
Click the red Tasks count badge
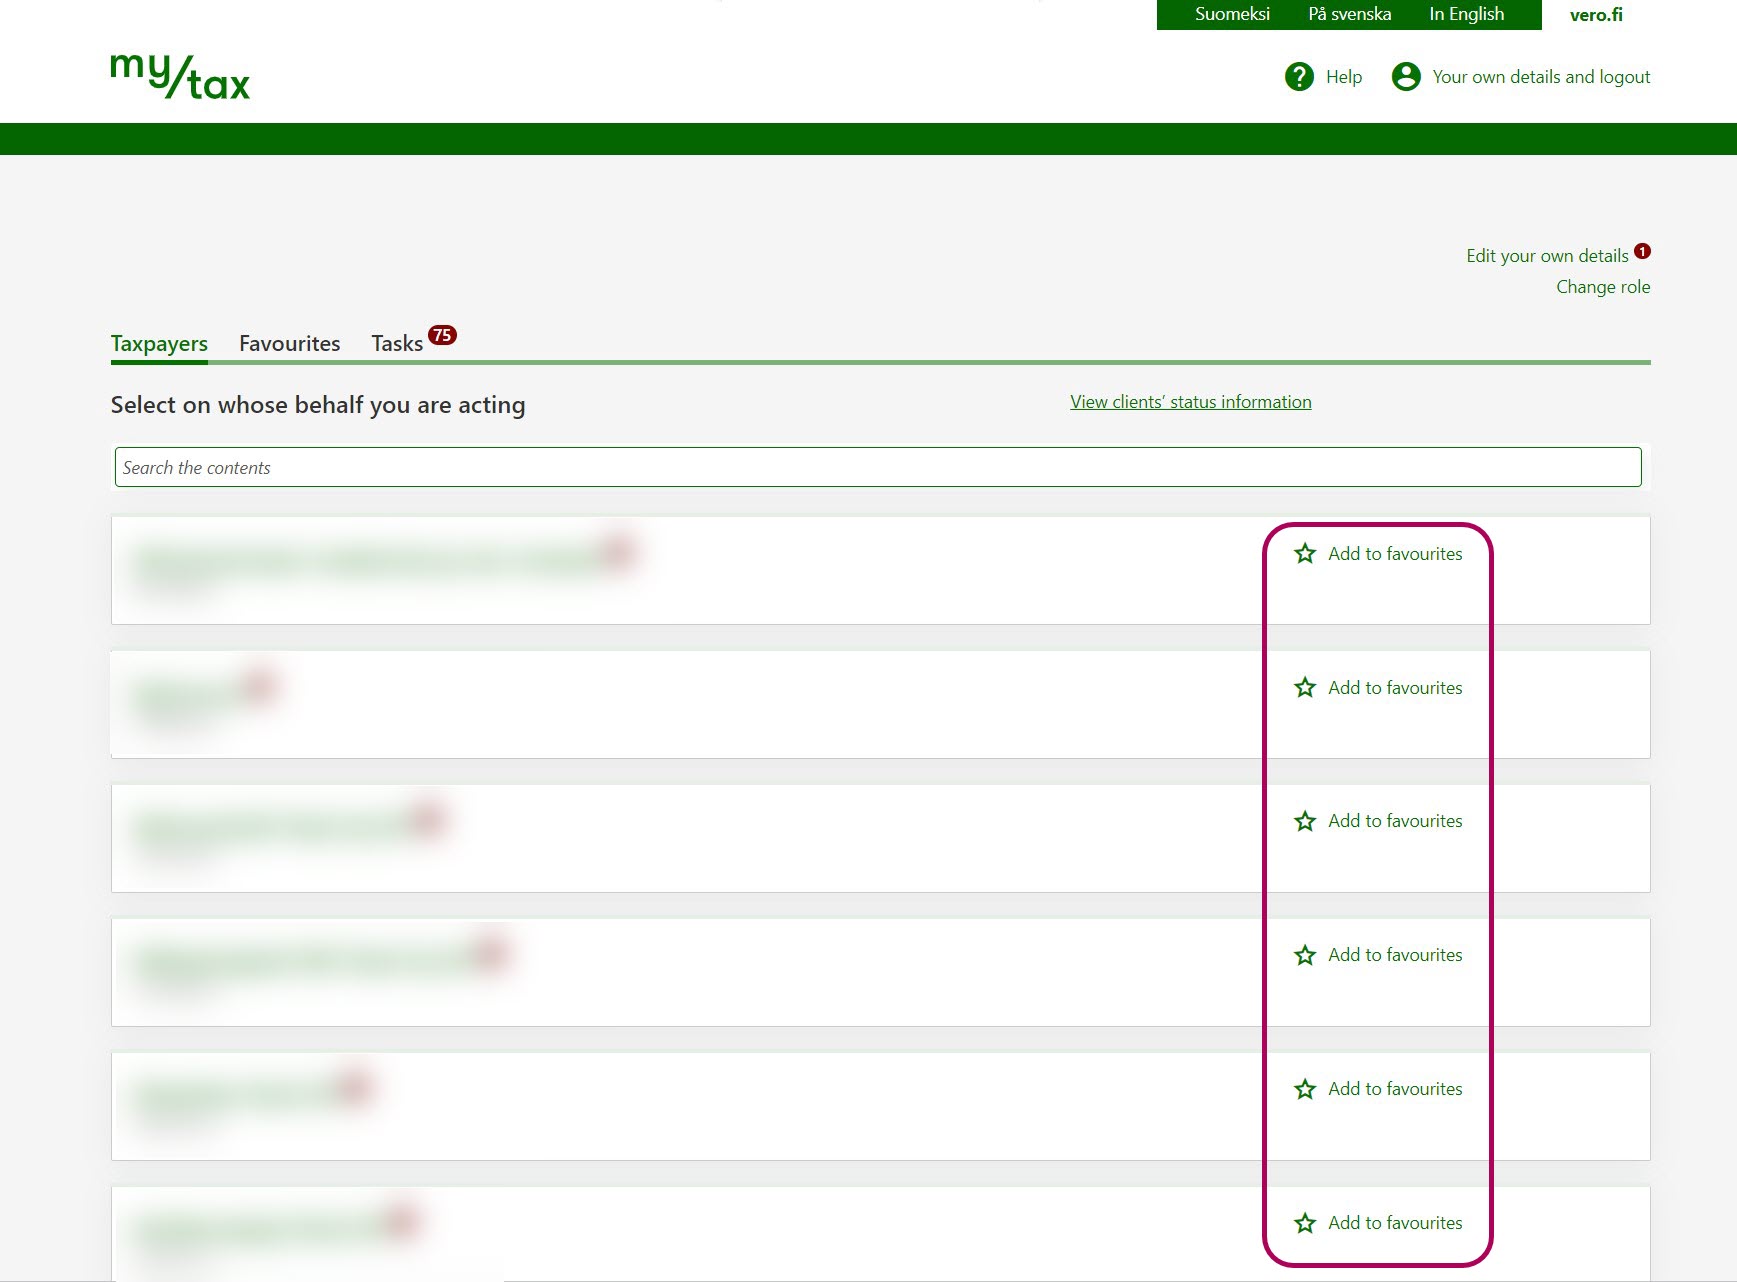442,335
